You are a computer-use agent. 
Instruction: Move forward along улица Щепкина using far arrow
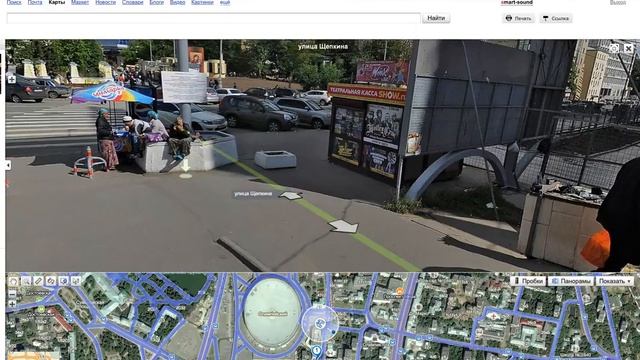pos(291,196)
